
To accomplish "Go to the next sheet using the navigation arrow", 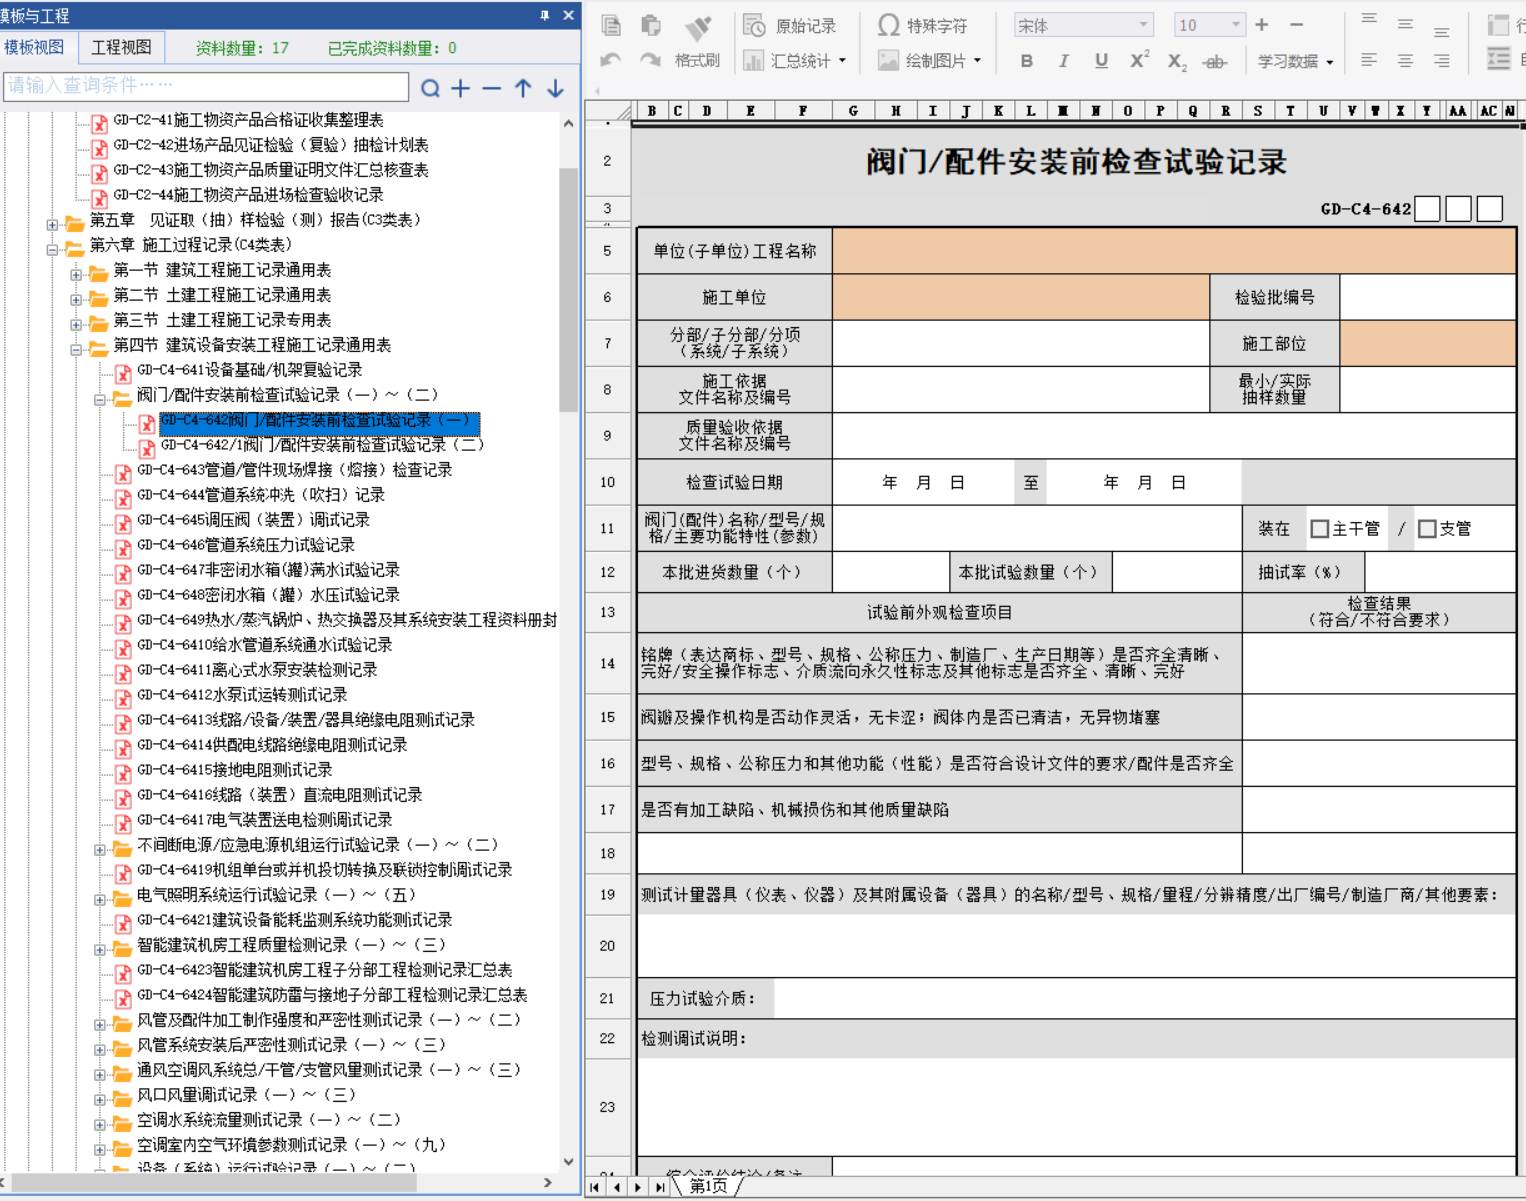I will [637, 1187].
